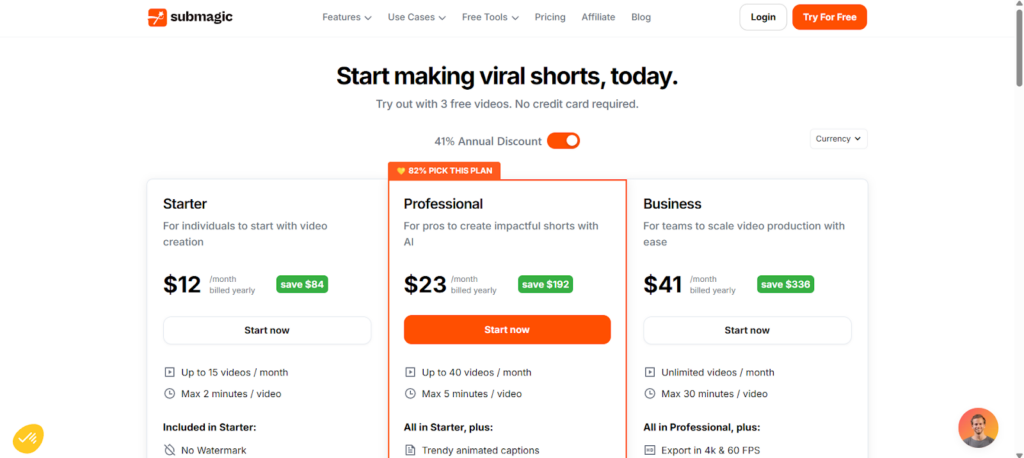Click the Export in 4k HD icon
The width and height of the screenshot is (1024, 458).
pyautogui.click(x=650, y=450)
